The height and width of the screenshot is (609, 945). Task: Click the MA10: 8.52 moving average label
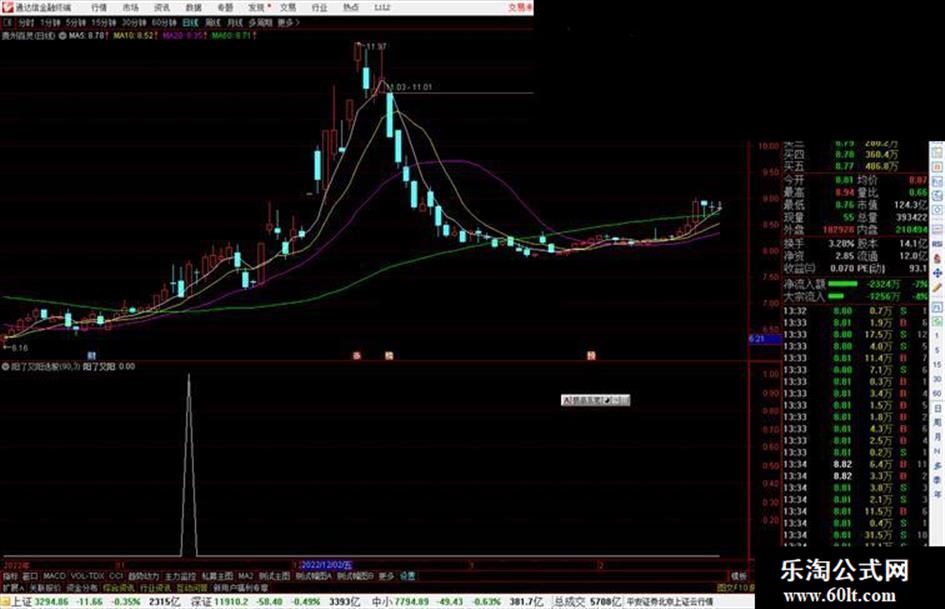[134, 36]
